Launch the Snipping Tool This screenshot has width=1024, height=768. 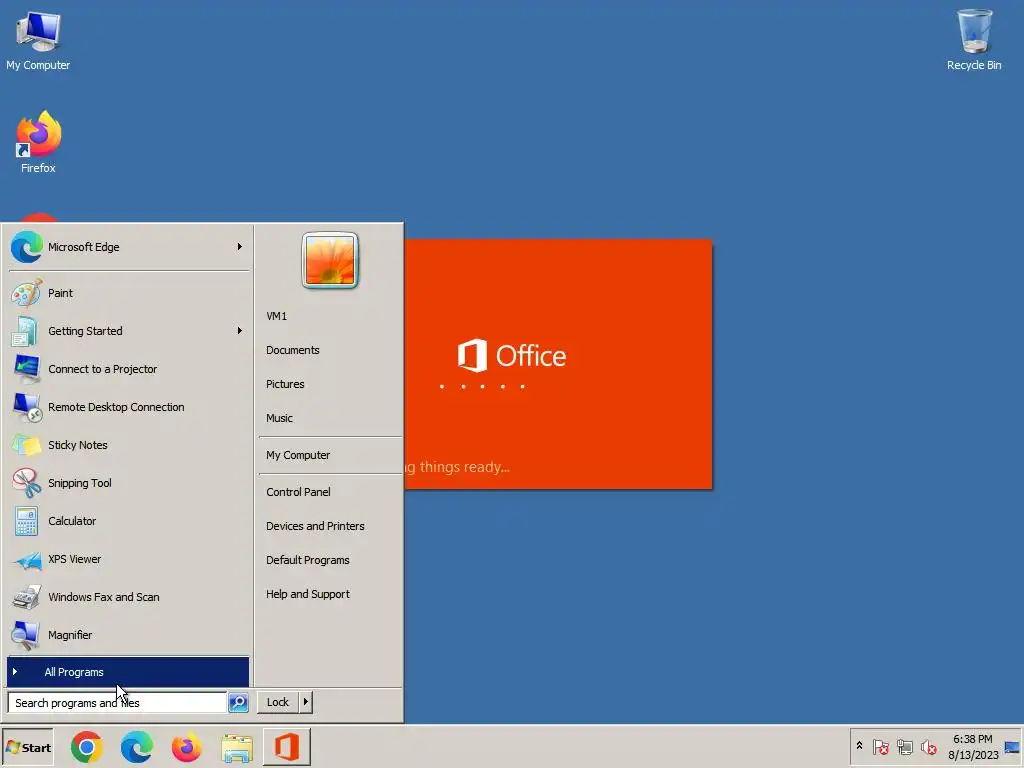128,483
